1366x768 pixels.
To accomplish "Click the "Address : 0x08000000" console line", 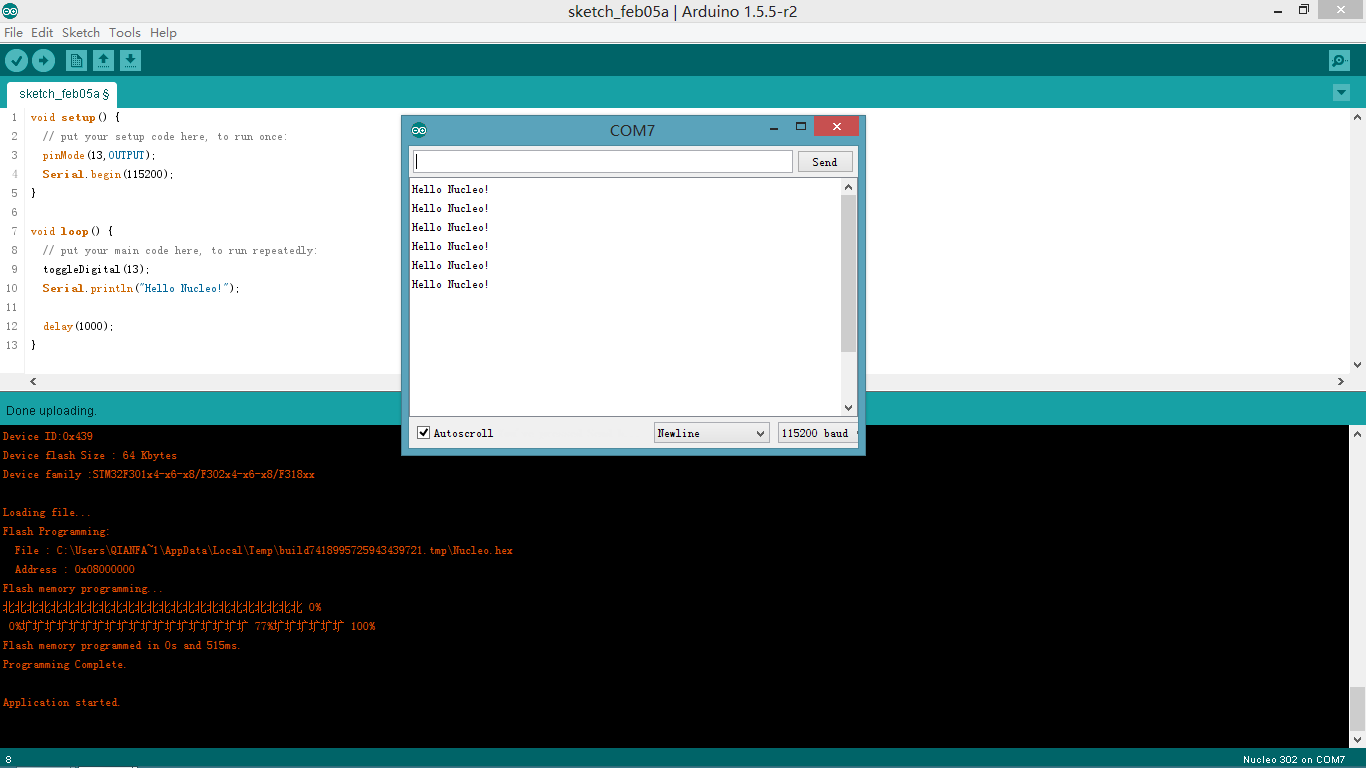I will click(74, 569).
